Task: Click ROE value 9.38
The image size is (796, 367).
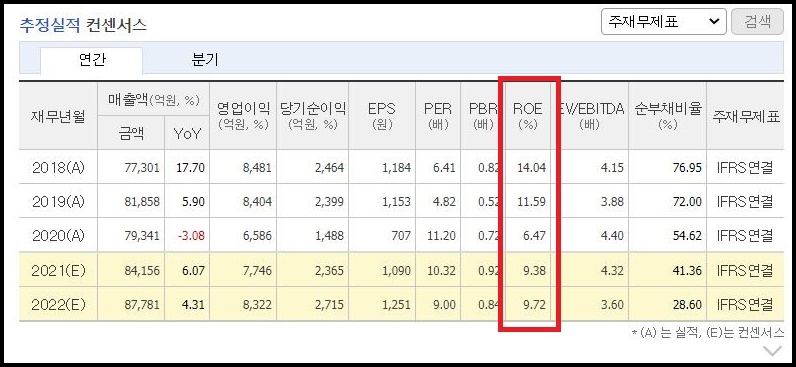Action: coord(534,271)
